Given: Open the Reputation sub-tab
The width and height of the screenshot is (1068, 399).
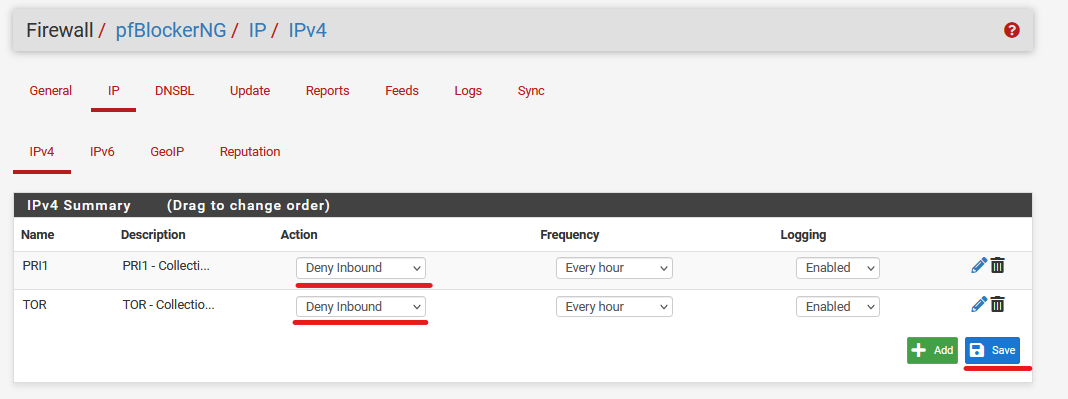Looking at the screenshot, I should (250, 152).
